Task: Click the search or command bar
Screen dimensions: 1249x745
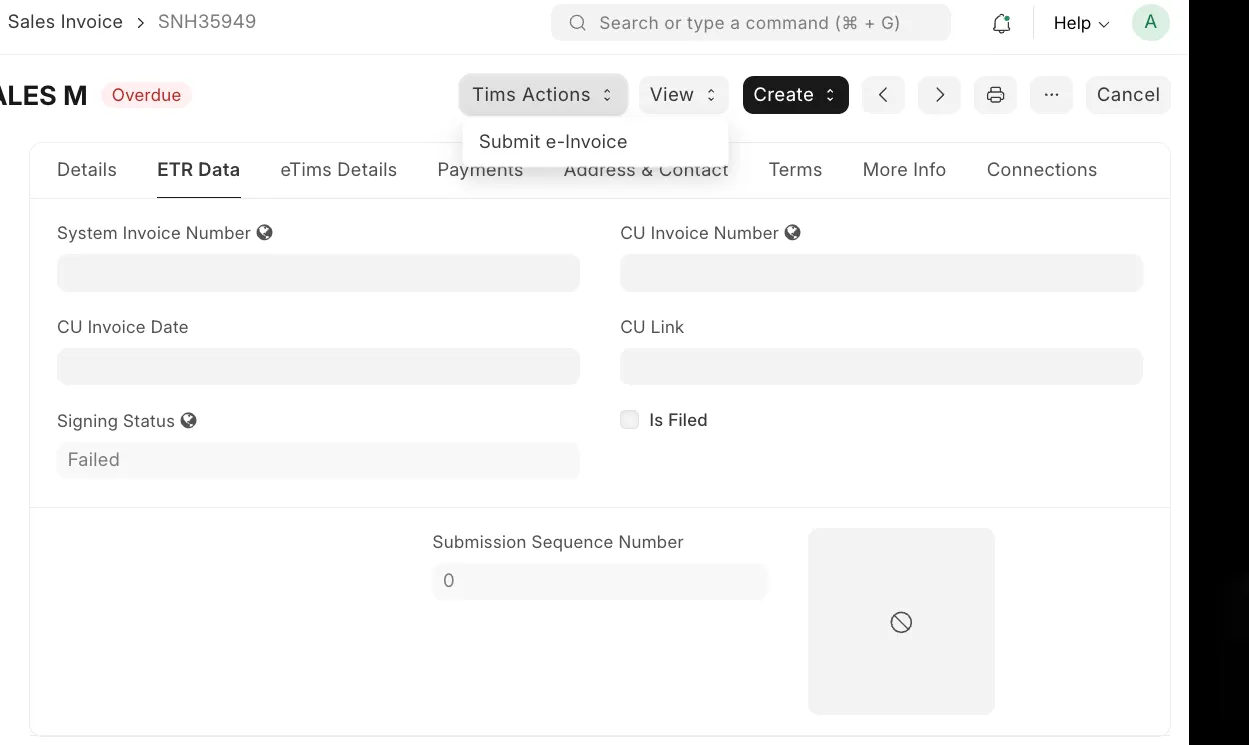Action: click(750, 23)
